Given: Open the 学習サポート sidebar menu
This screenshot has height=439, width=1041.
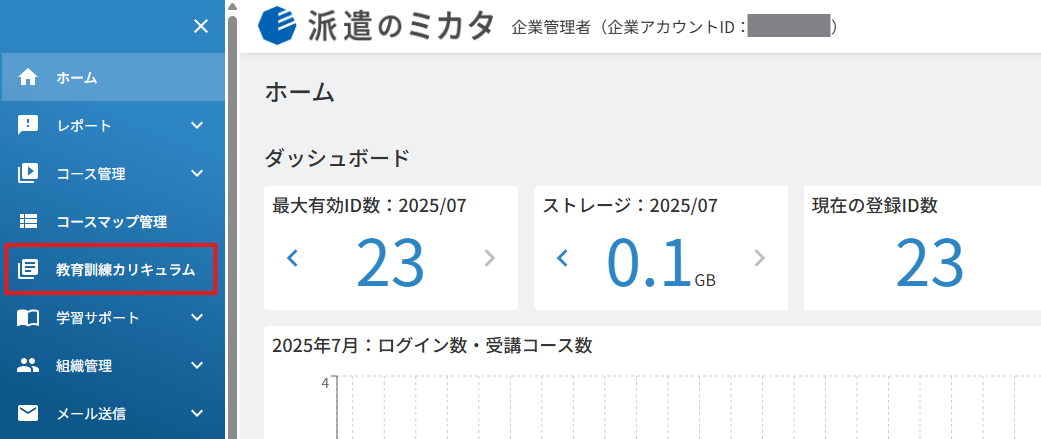Looking at the screenshot, I should point(112,318).
